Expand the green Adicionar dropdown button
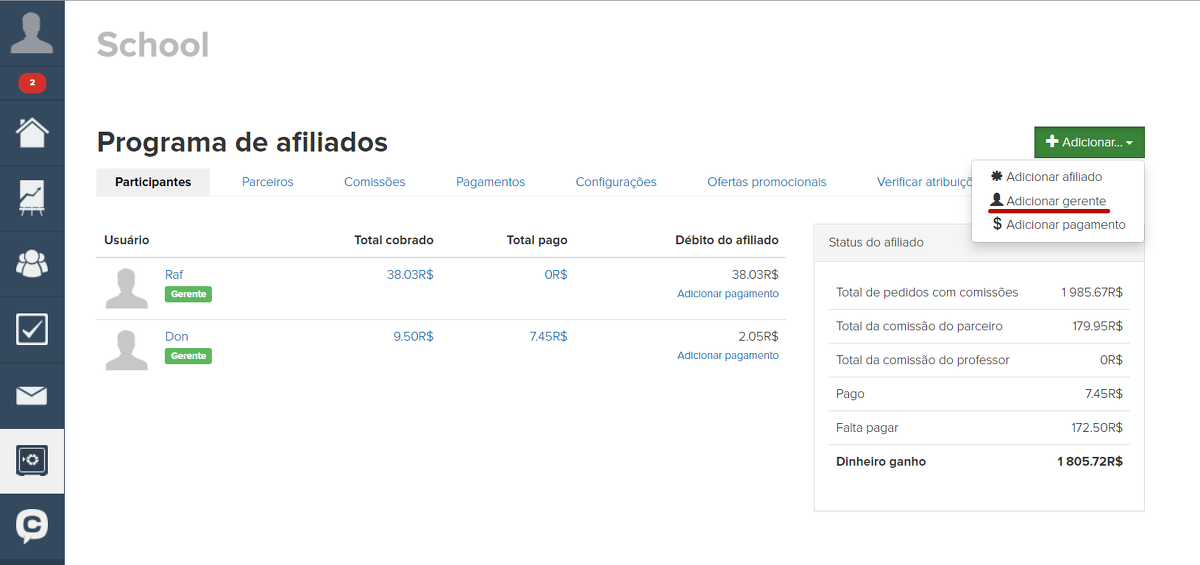1200x565 pixels. point(1089,142)
